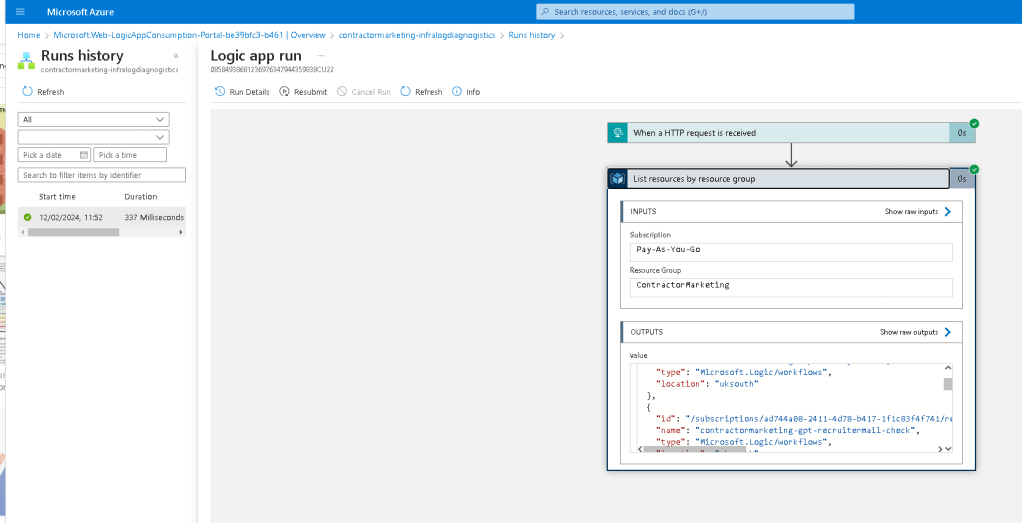Open Microsoft.Web-LogicAppConsumption-Portal Overview breadcrumb
The height and width of the screenshot is (523, 1022).
click(189, 35)
